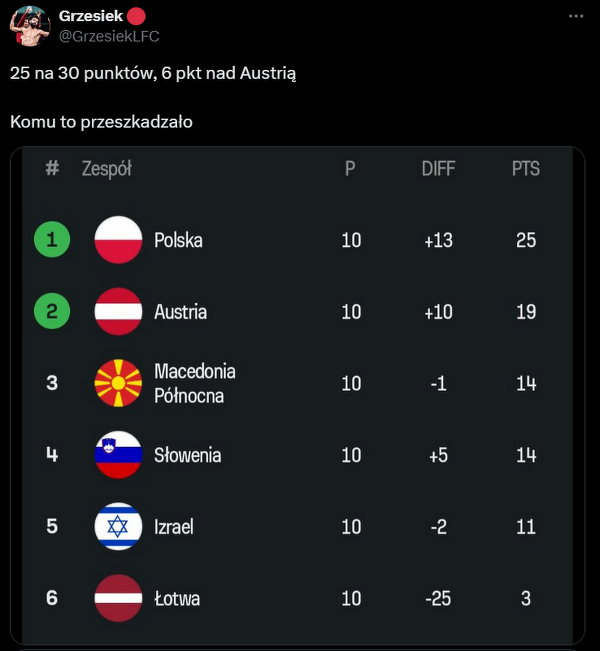The image size is (600, 651).
Task: Click the green position 1 badge
Action: (52, 240)
